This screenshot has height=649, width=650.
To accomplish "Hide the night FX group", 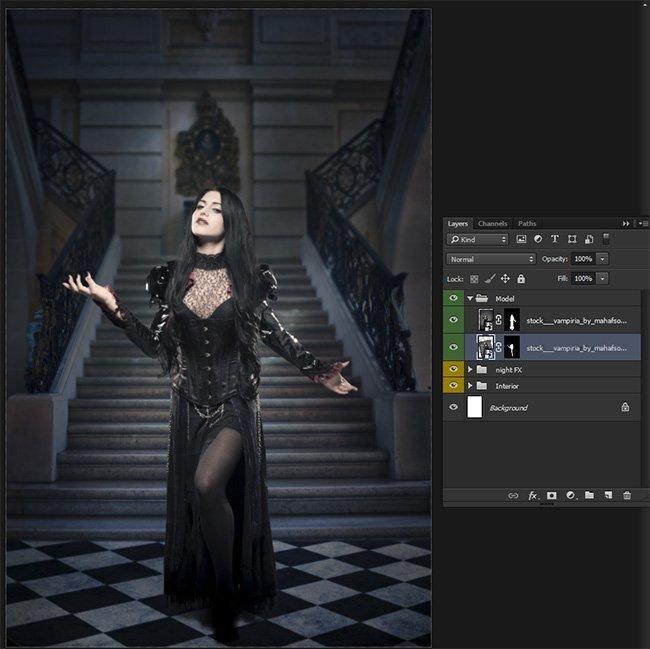I will (454, 369).
